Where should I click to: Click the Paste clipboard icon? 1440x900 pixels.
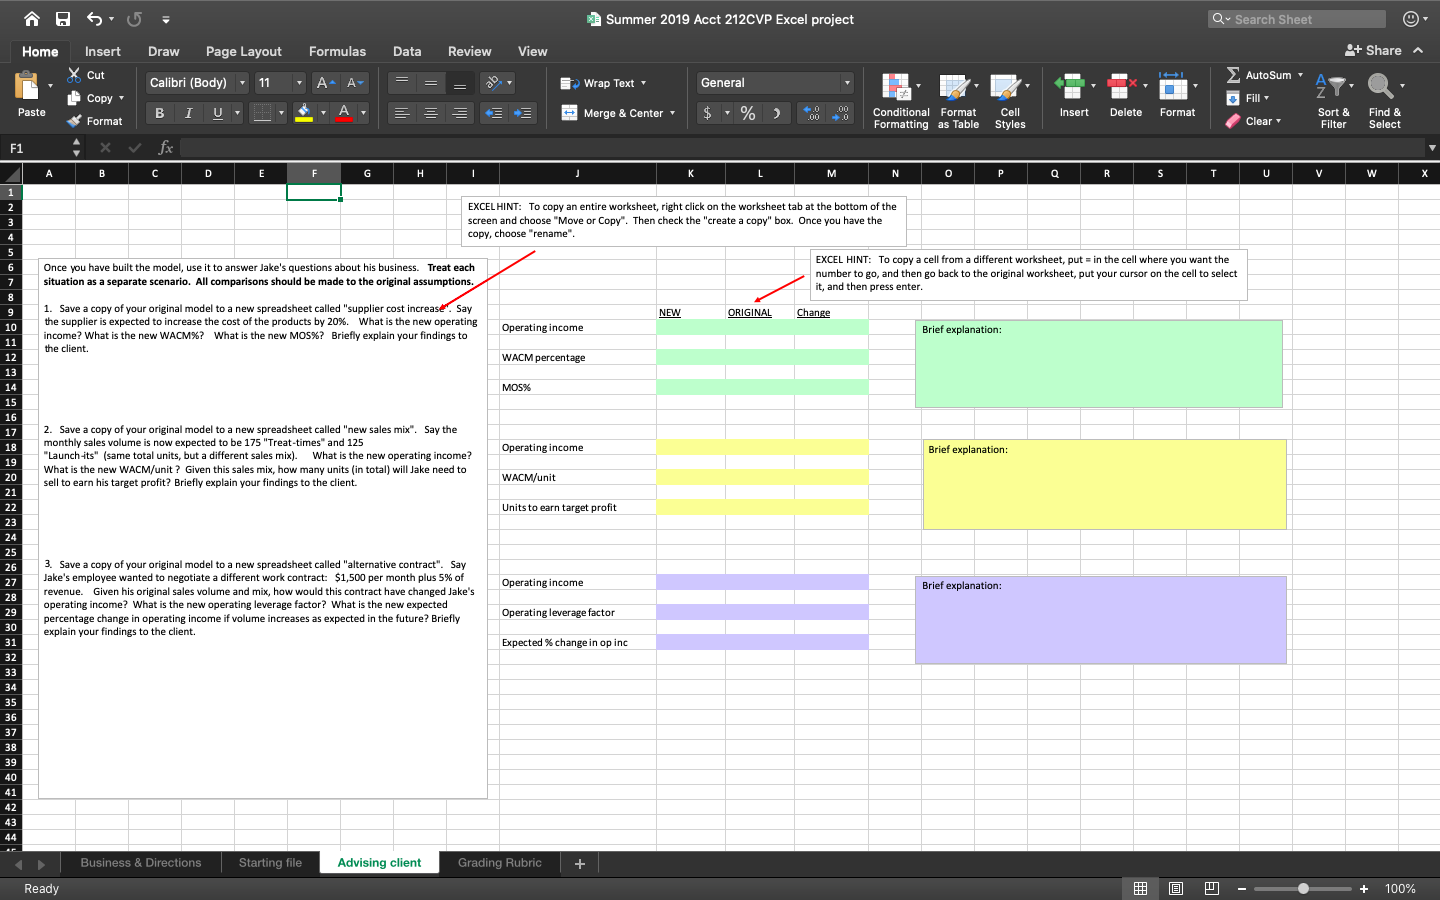(27, 86)
